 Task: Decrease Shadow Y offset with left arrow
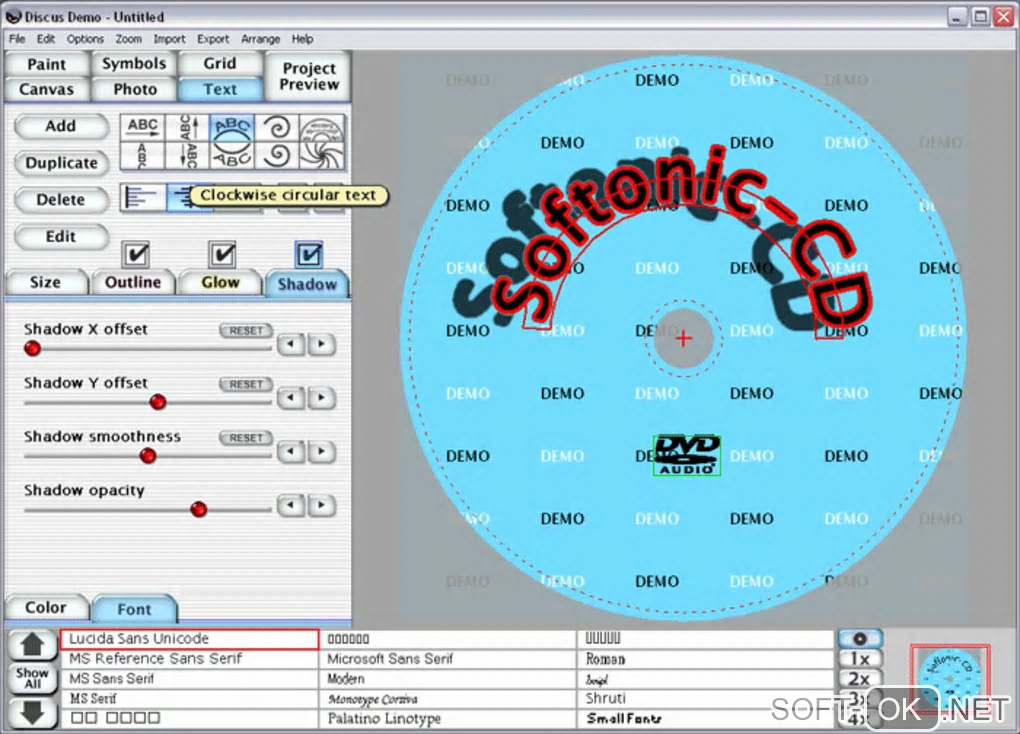[291, 398]
